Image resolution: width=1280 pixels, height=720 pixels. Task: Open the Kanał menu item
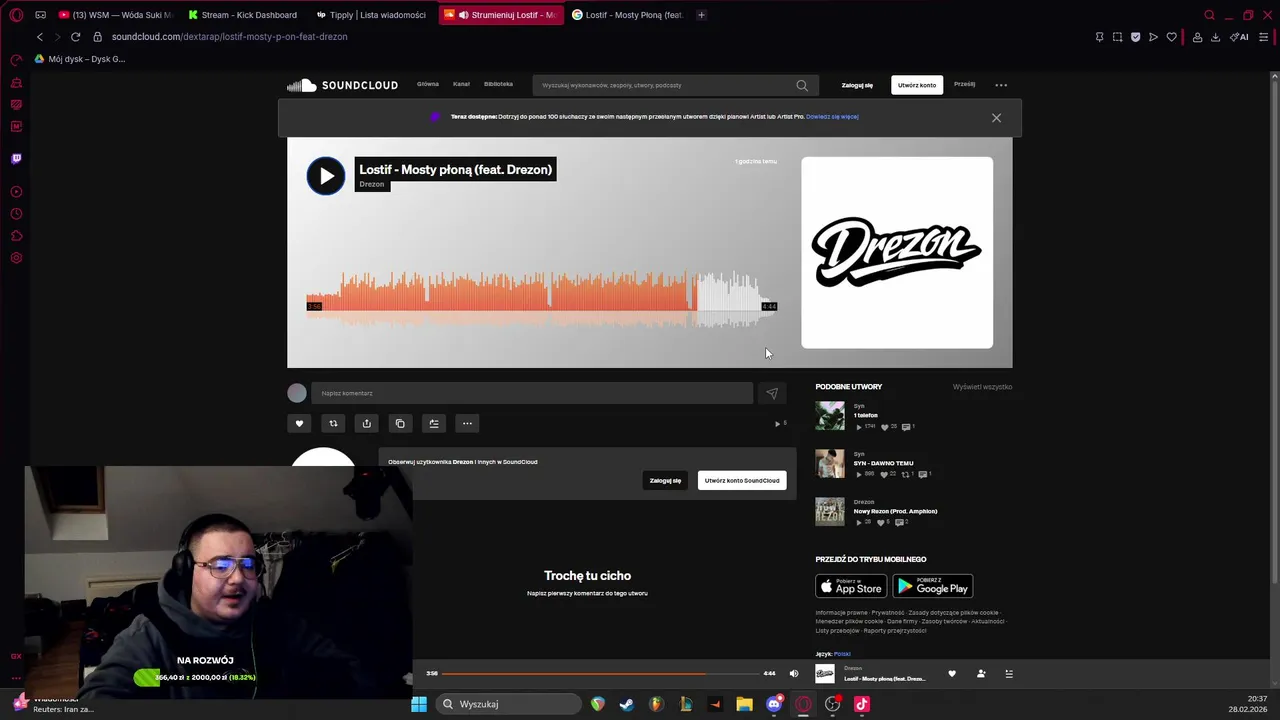coord(461,85)
